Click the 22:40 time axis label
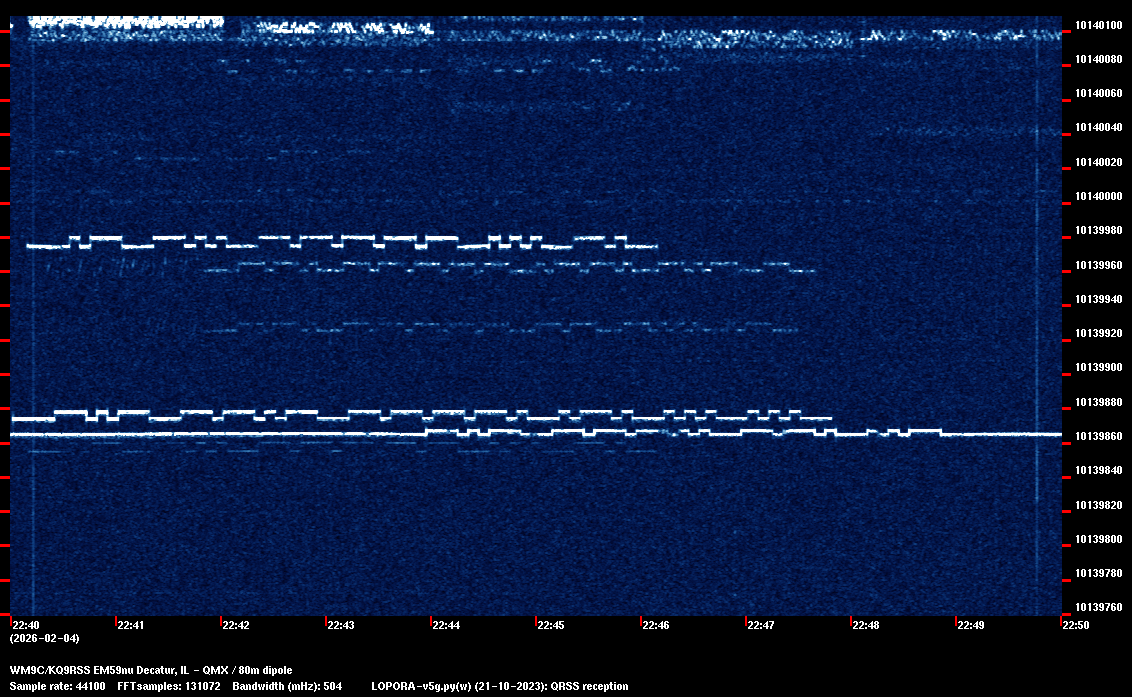 (25, 626)
